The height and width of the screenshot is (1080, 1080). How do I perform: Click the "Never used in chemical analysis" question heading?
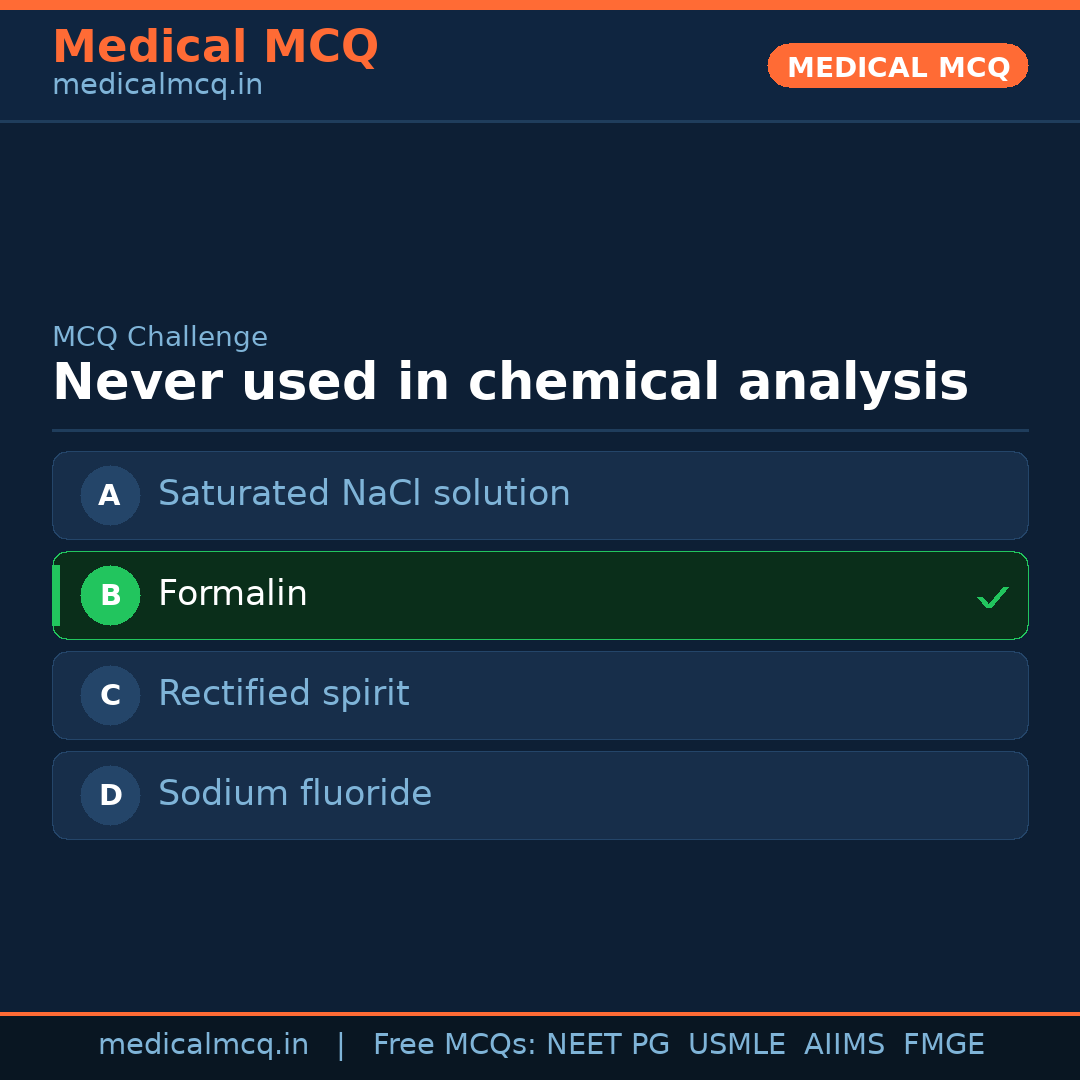[x=510, y=383]
